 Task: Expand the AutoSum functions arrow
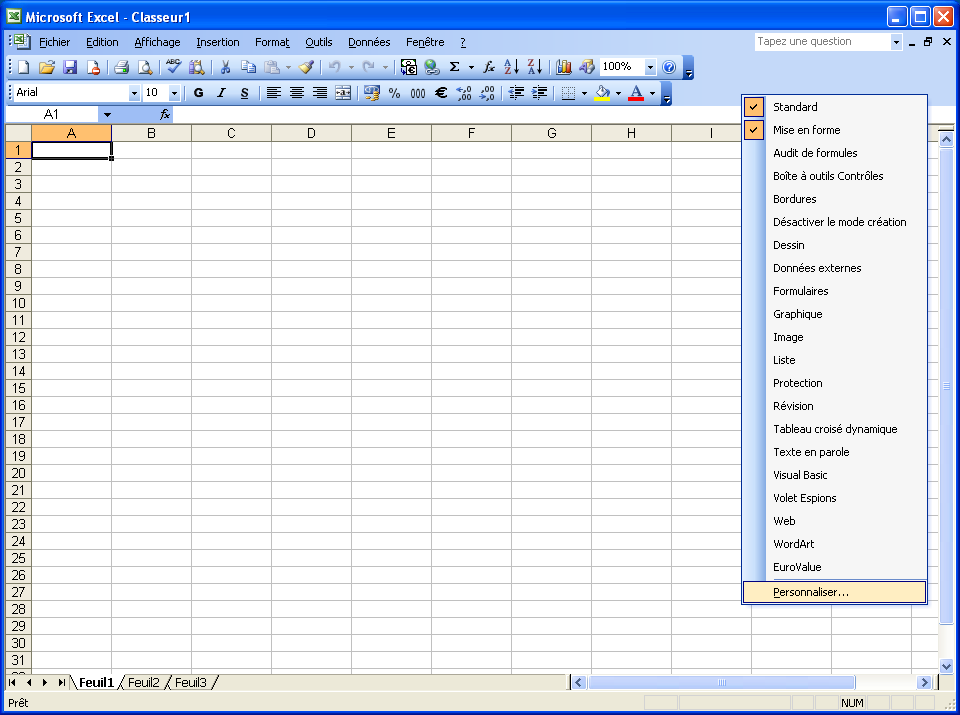click(x=471, y=67)
